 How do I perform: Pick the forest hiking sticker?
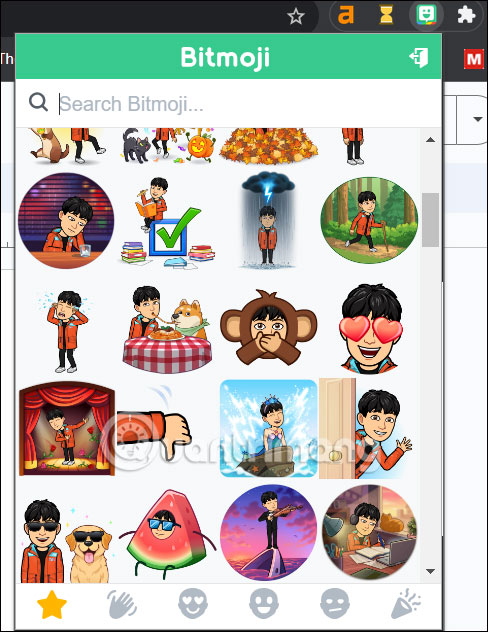pos(369,220)
